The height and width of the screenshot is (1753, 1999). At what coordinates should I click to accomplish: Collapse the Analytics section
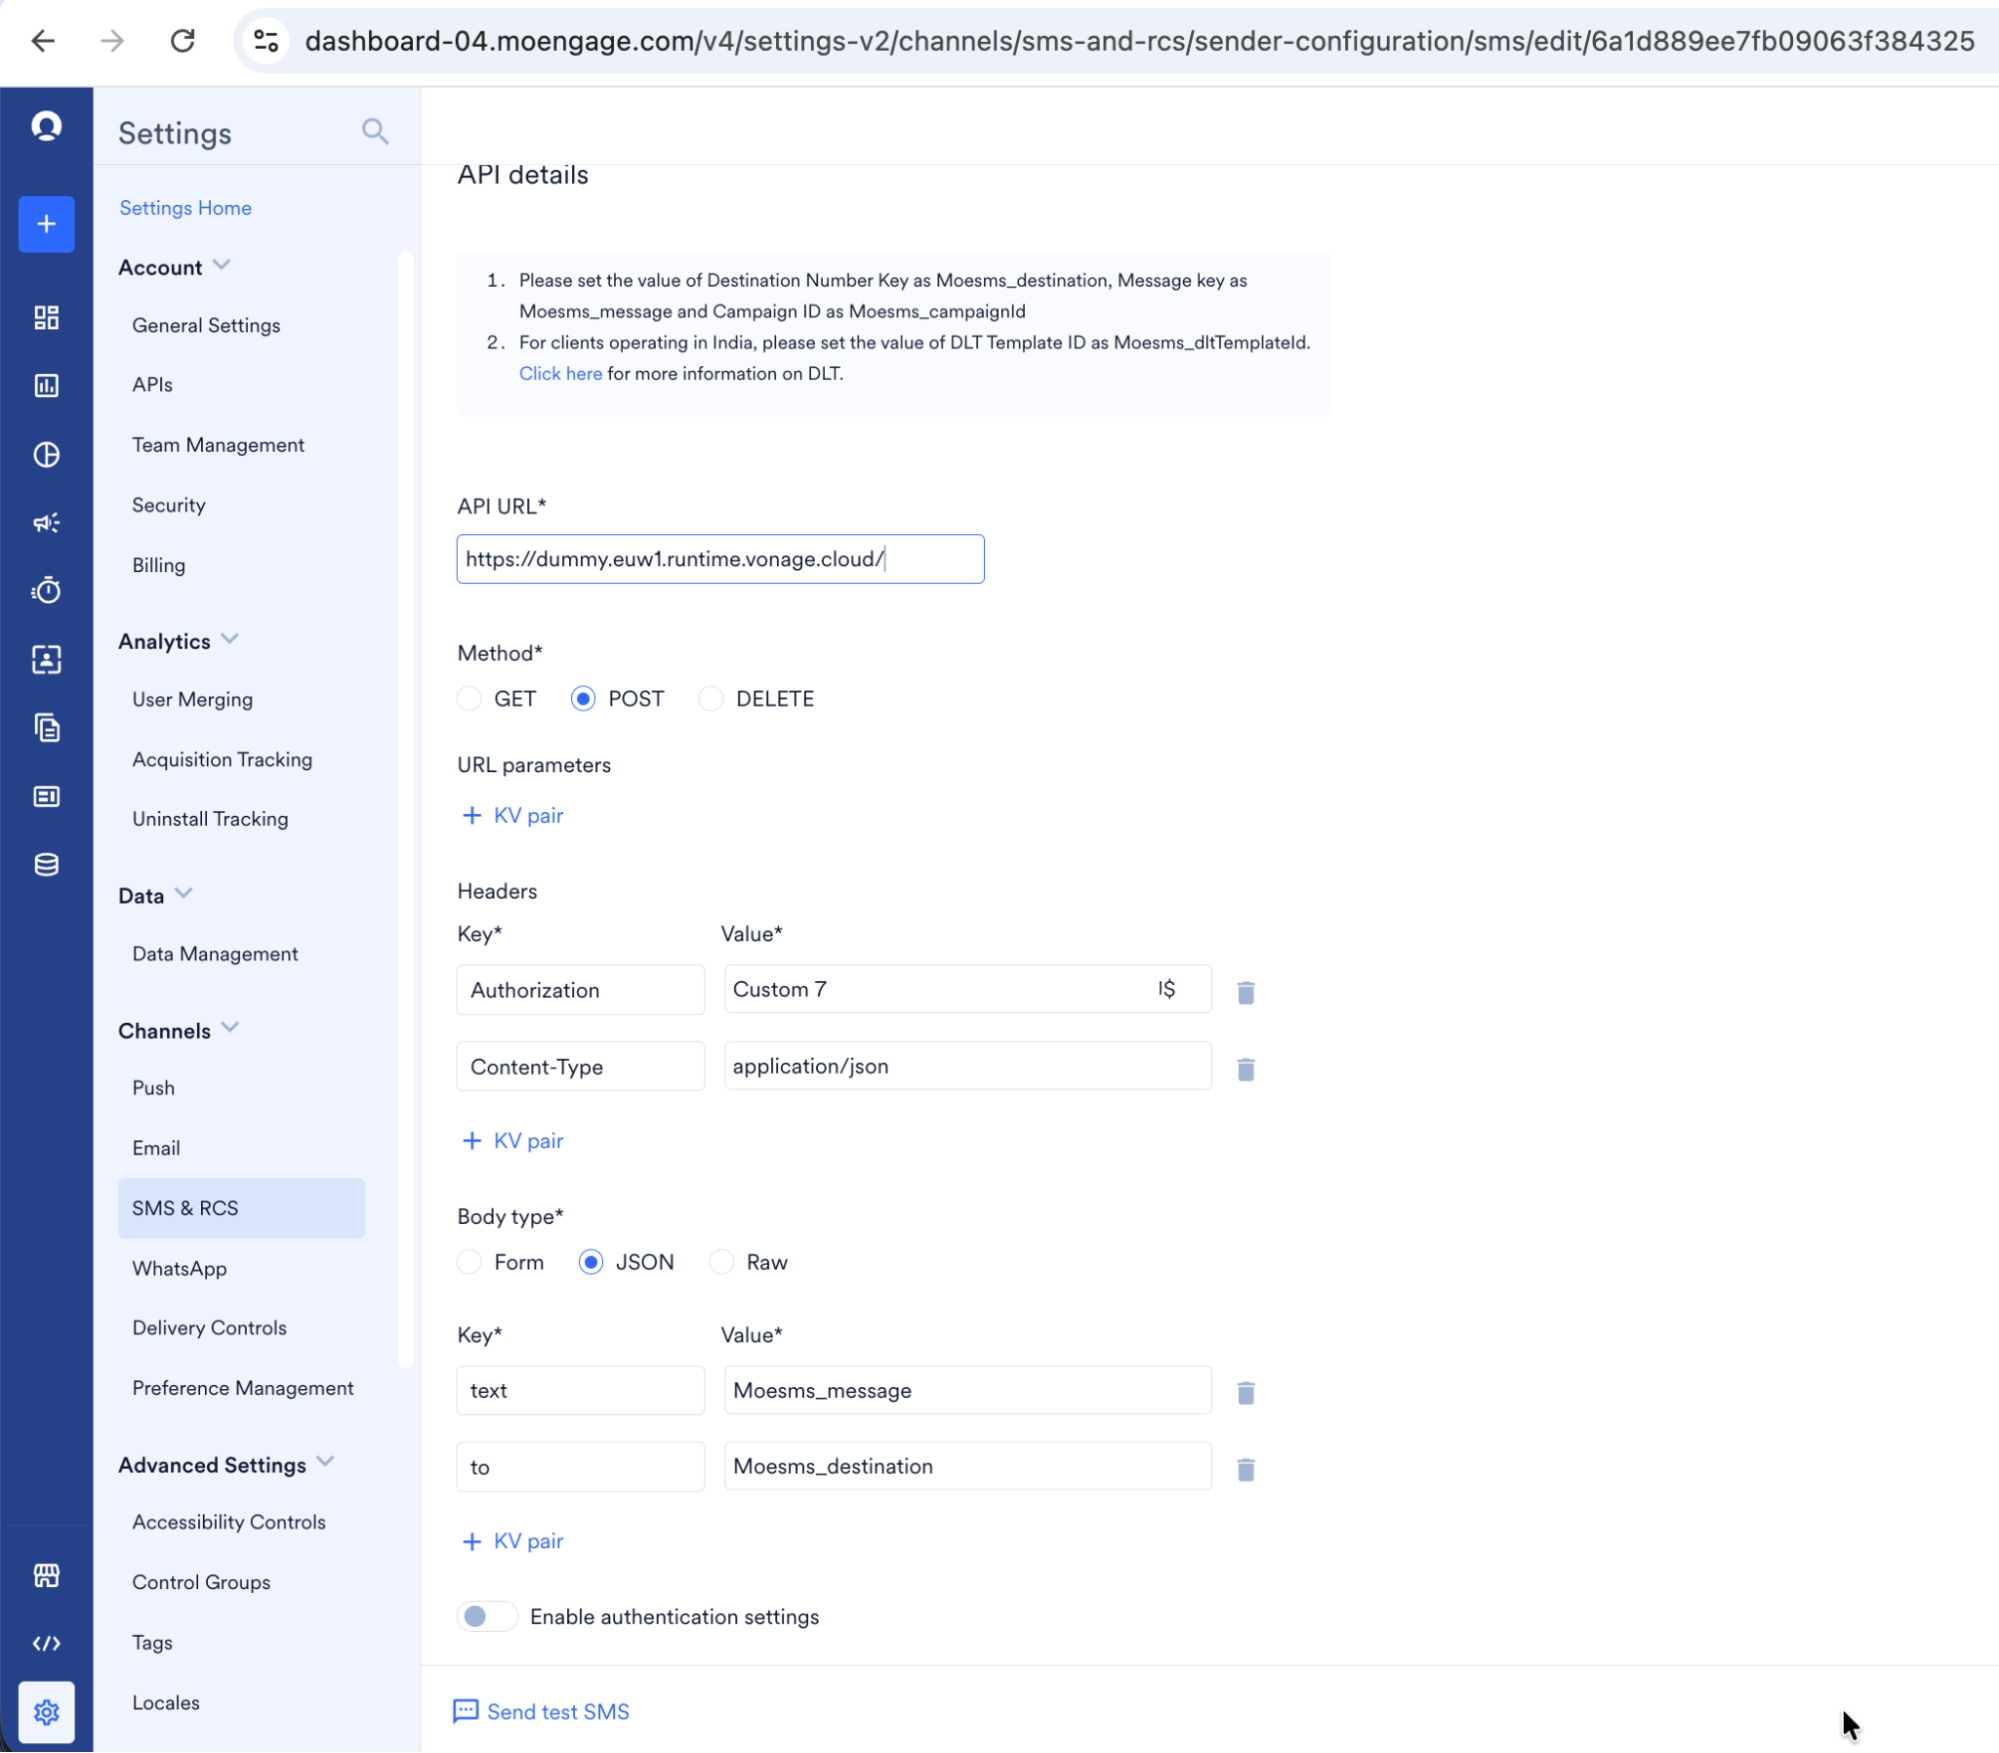230,640
